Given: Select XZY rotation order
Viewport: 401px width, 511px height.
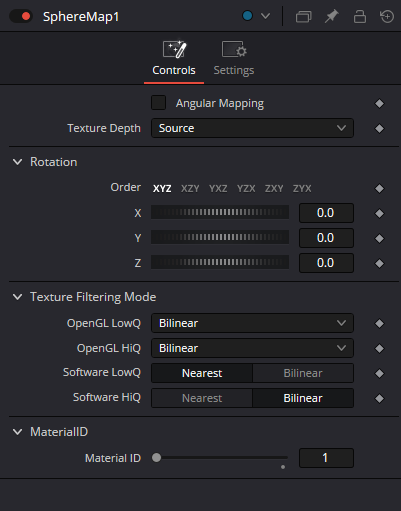Looking at the screenshot, I should click(190, 189).
